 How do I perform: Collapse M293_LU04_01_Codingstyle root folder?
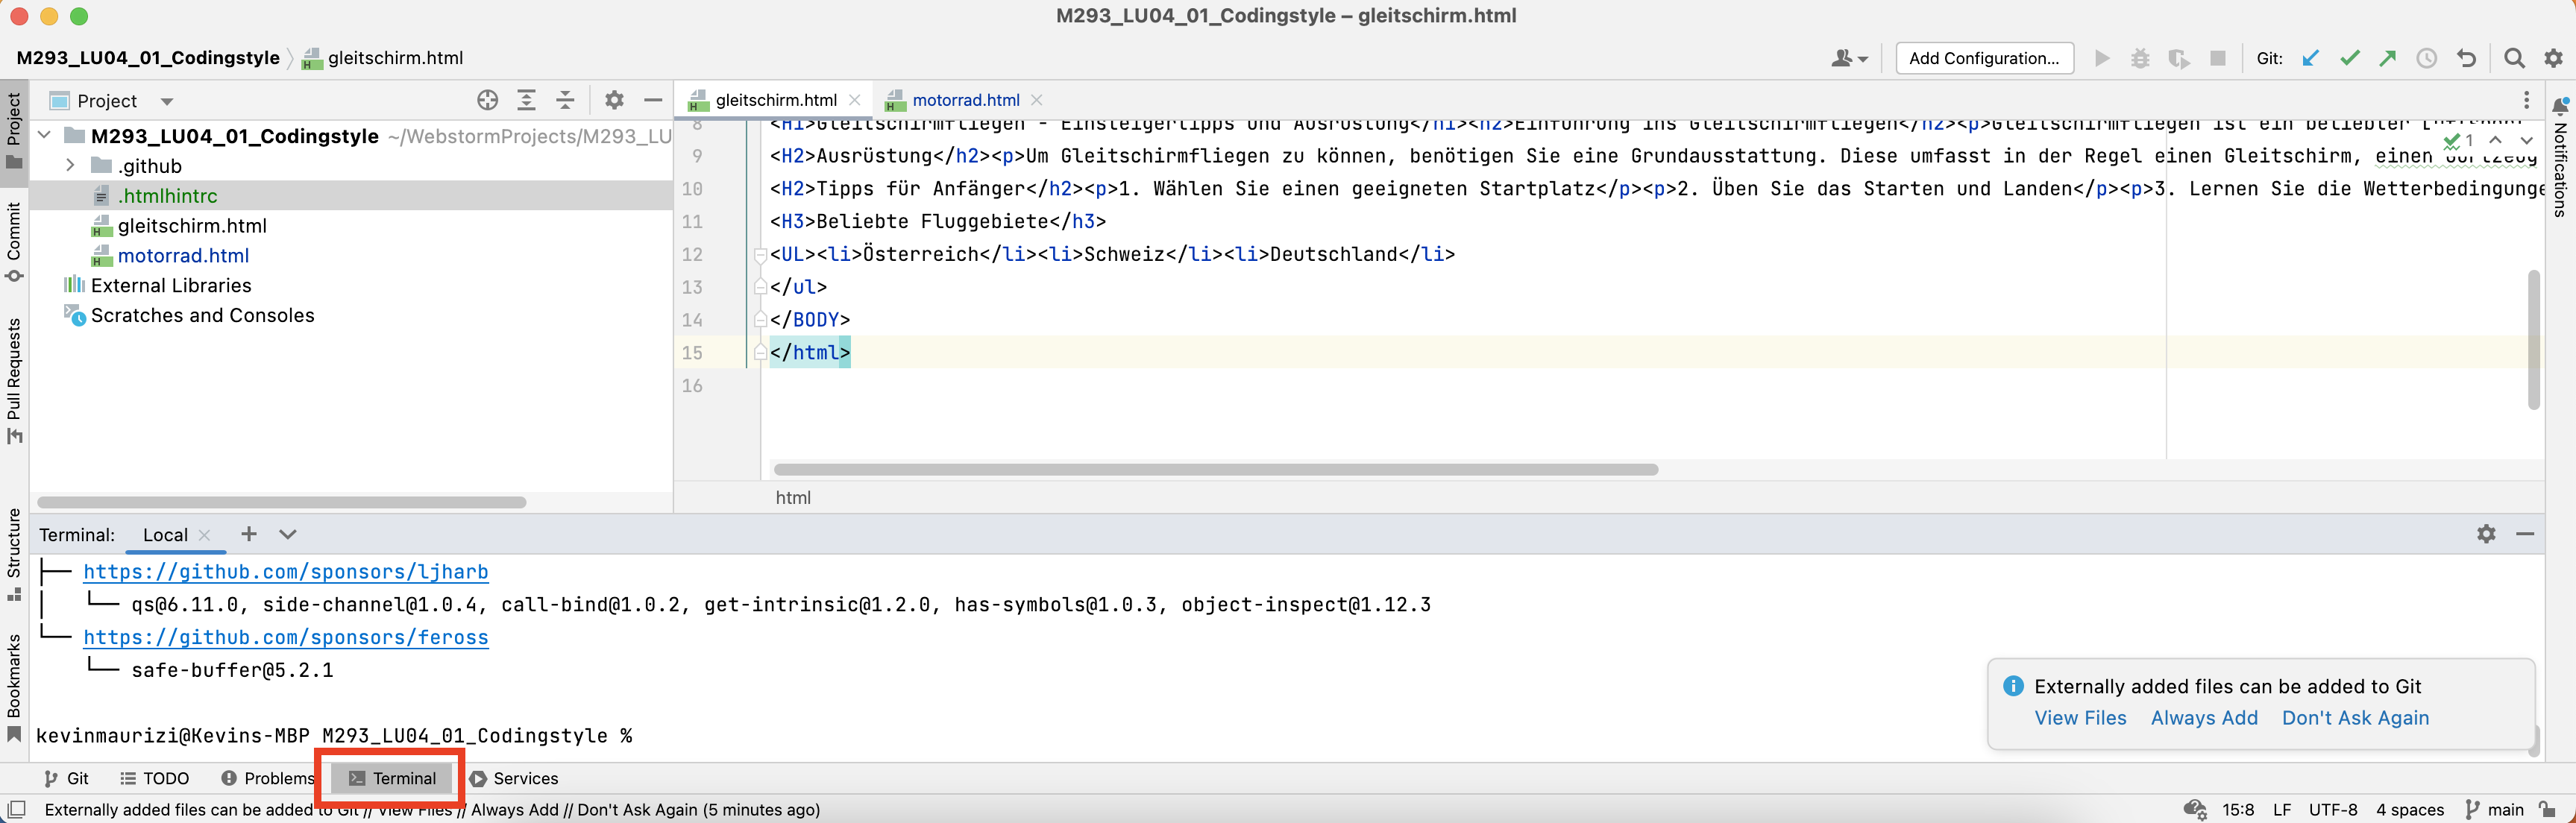point(44,135)
